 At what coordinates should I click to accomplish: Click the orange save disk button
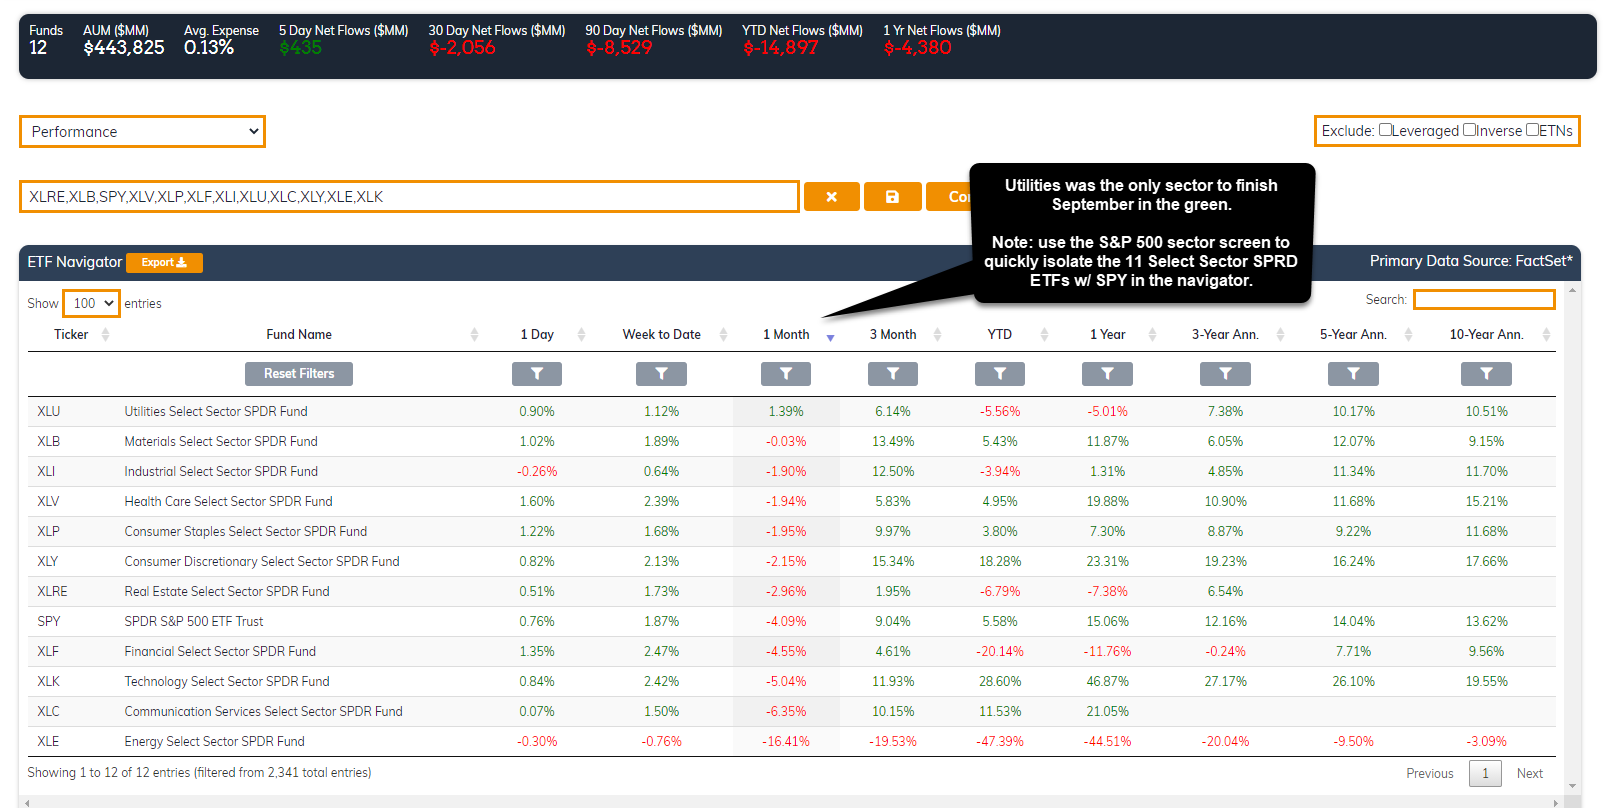pyautogui.click(x=892, y=197)
